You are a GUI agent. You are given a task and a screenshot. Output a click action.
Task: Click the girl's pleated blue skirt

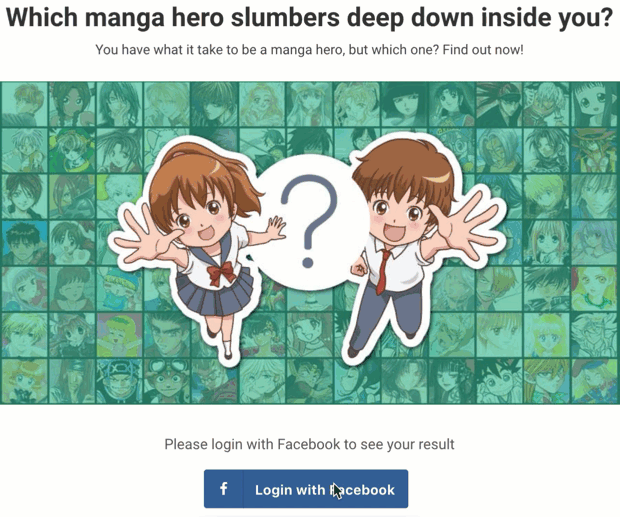(x=215, y=292)
